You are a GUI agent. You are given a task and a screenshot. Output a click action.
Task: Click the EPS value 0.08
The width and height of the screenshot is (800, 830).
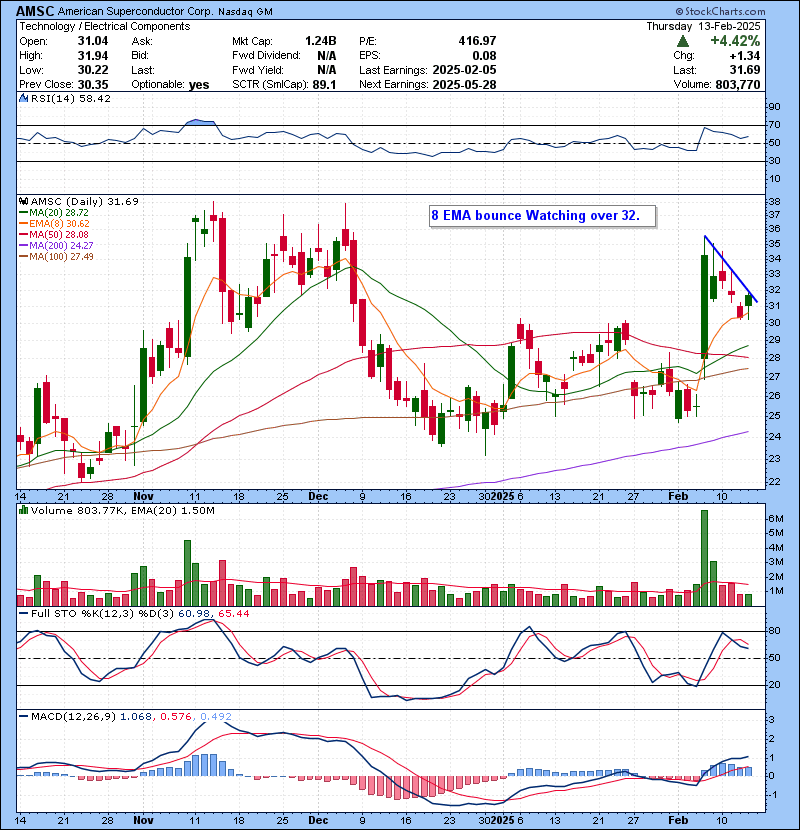(x=484, y=56)
